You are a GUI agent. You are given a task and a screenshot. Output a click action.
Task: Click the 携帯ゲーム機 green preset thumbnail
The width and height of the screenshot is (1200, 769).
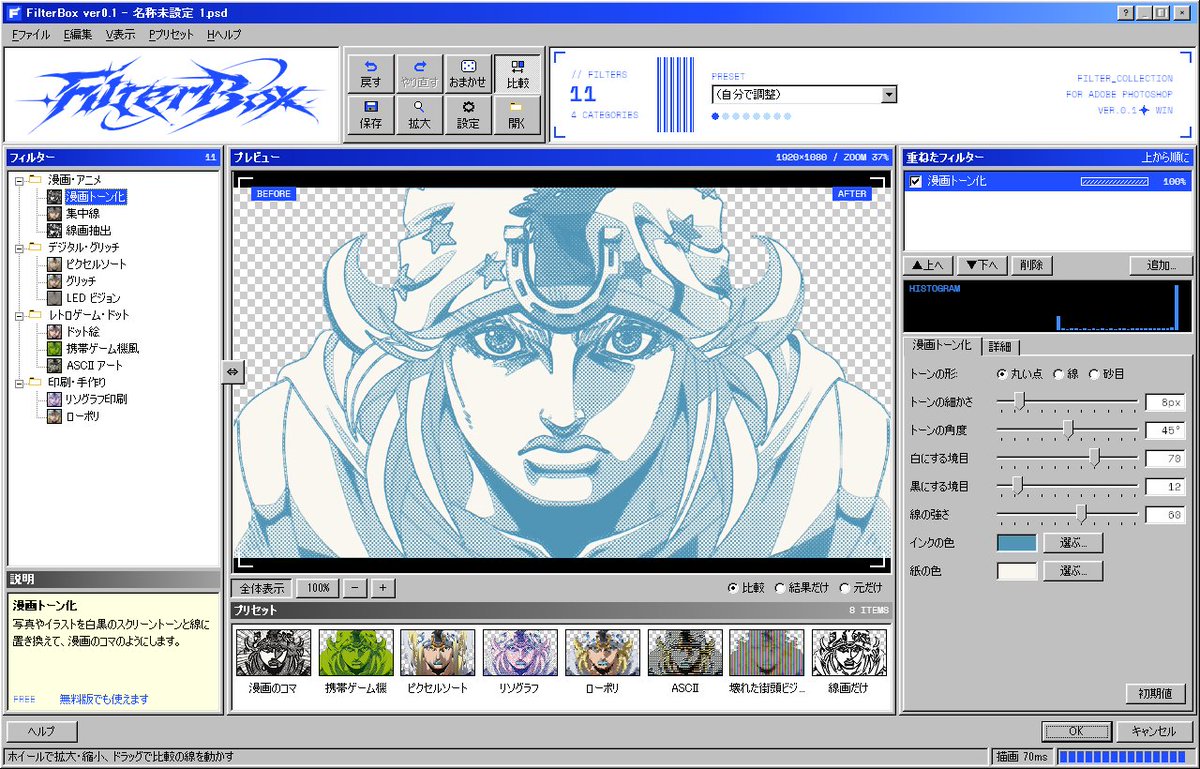coord(356,653)
